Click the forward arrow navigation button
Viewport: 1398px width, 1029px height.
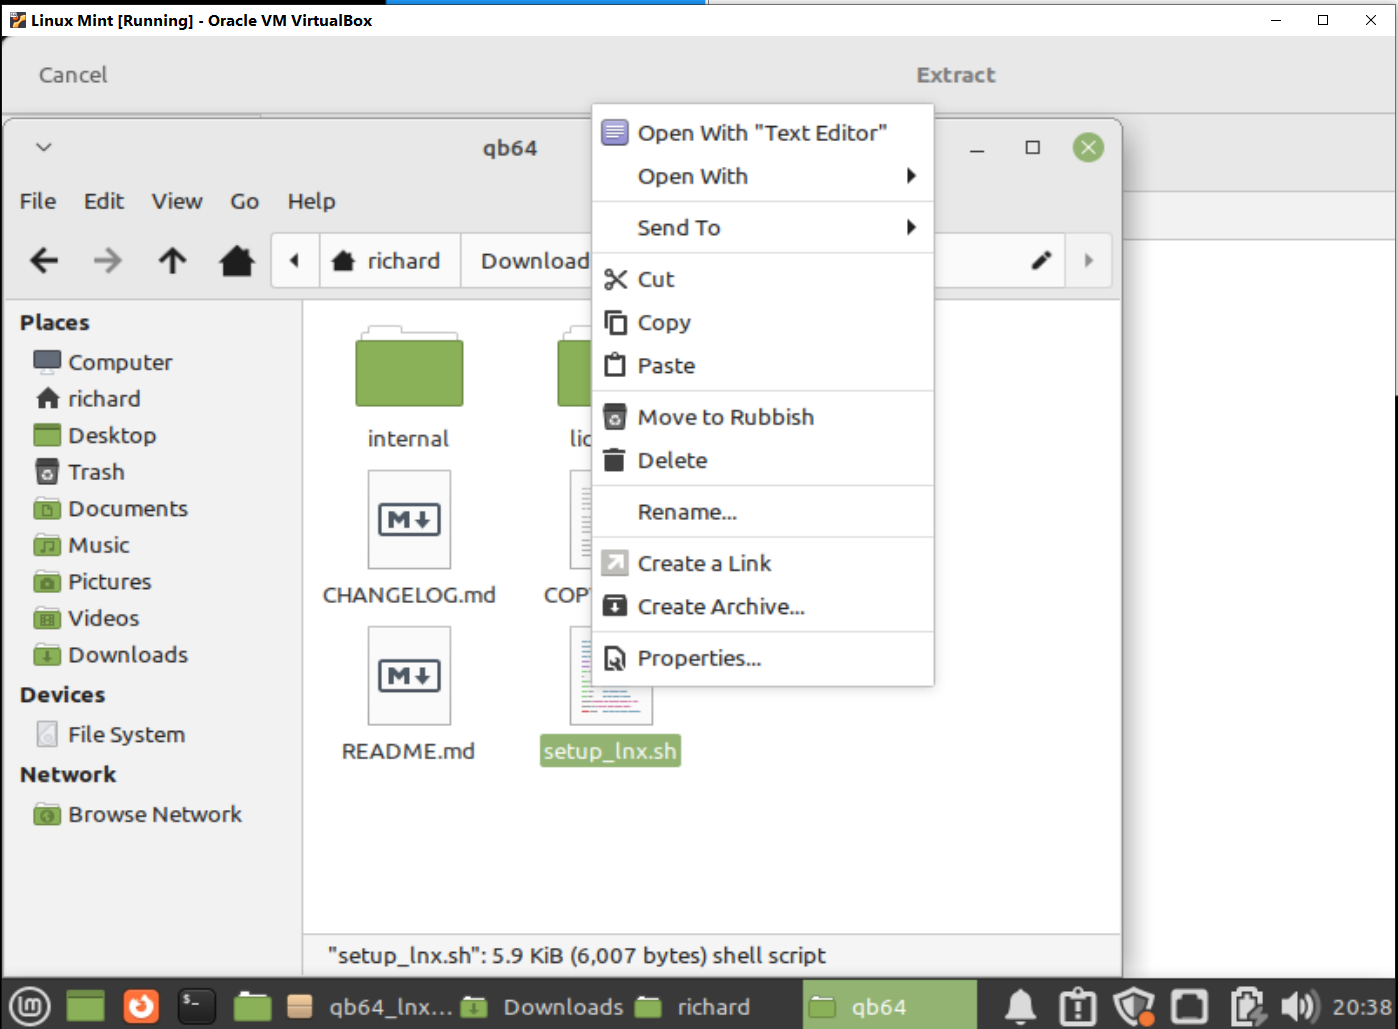coord(107,261)
